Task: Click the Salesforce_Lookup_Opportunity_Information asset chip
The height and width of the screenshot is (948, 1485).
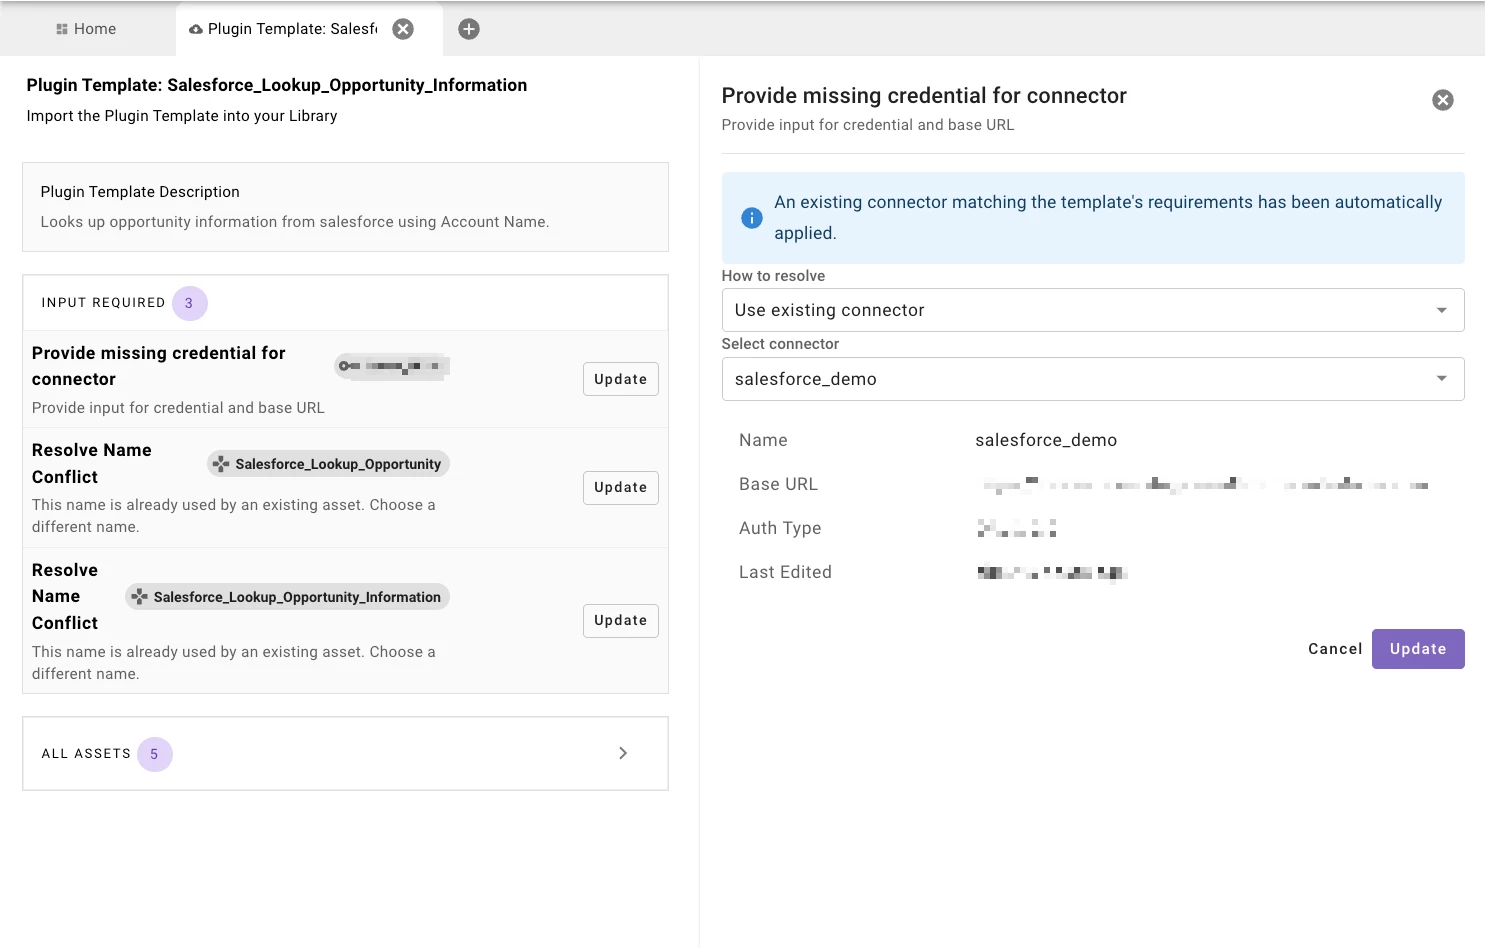Action: click(287, 597)
